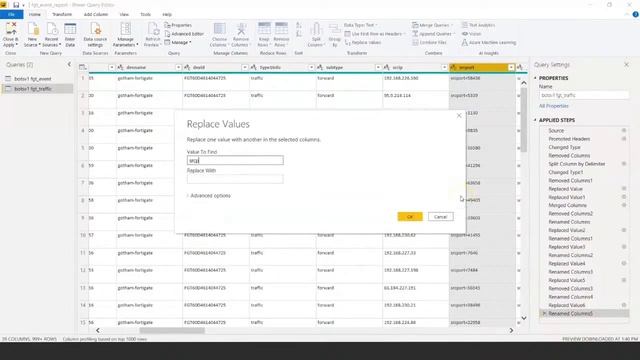Image resolution: width=640 pixels, height=360 pixels.
Task: Open the Append Queries dropdown
Action: [x=433, y=34]
